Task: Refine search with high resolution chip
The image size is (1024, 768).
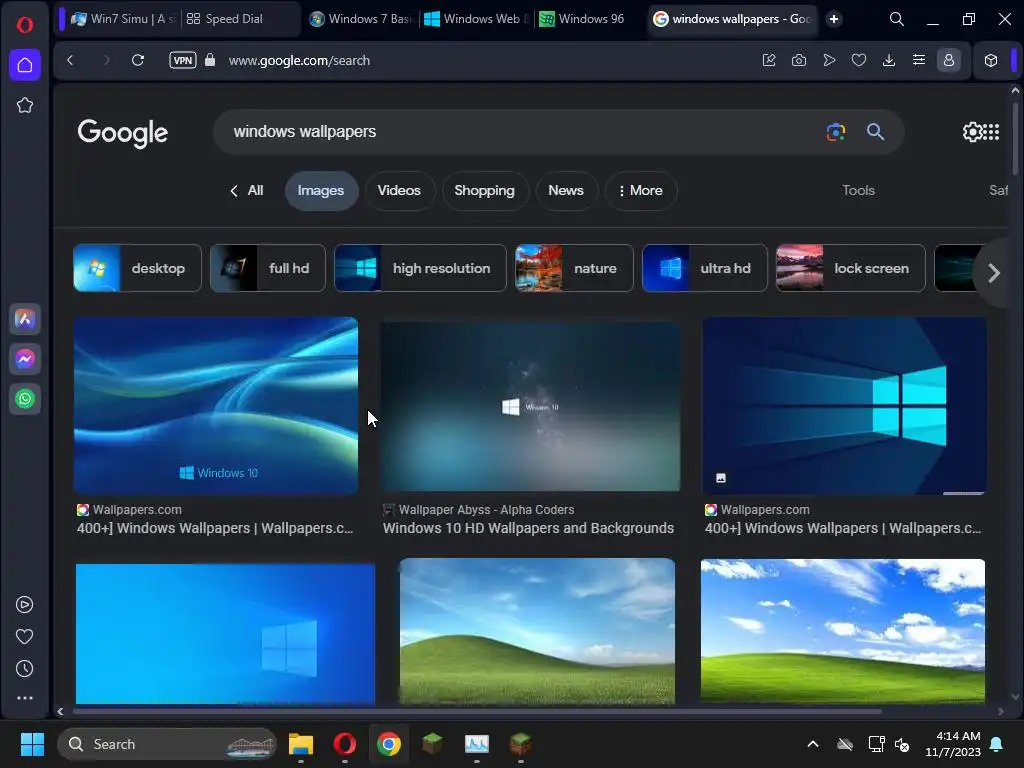Action: point(420,268)
